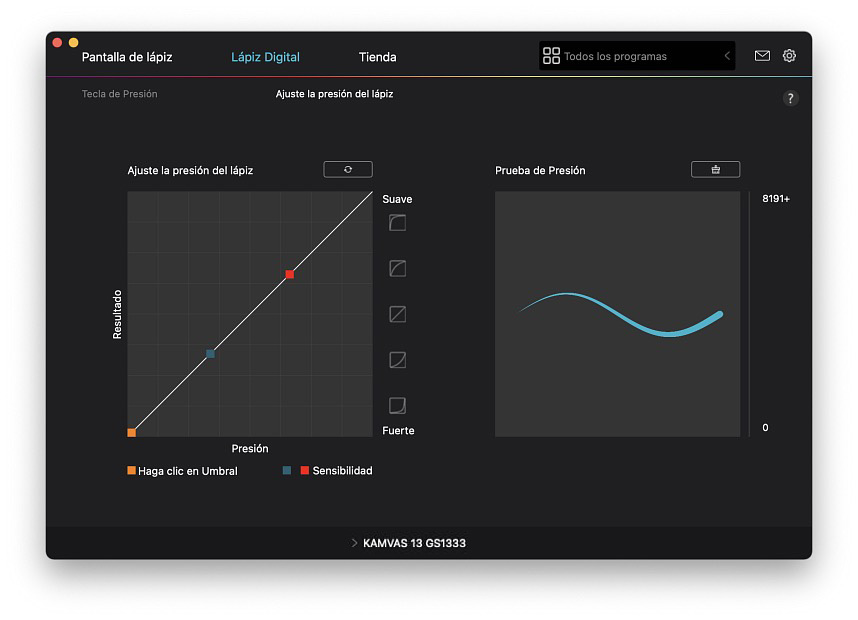Click the chevron arrow beside Todos los programas
858x620 pixels.
coord(727,57)
